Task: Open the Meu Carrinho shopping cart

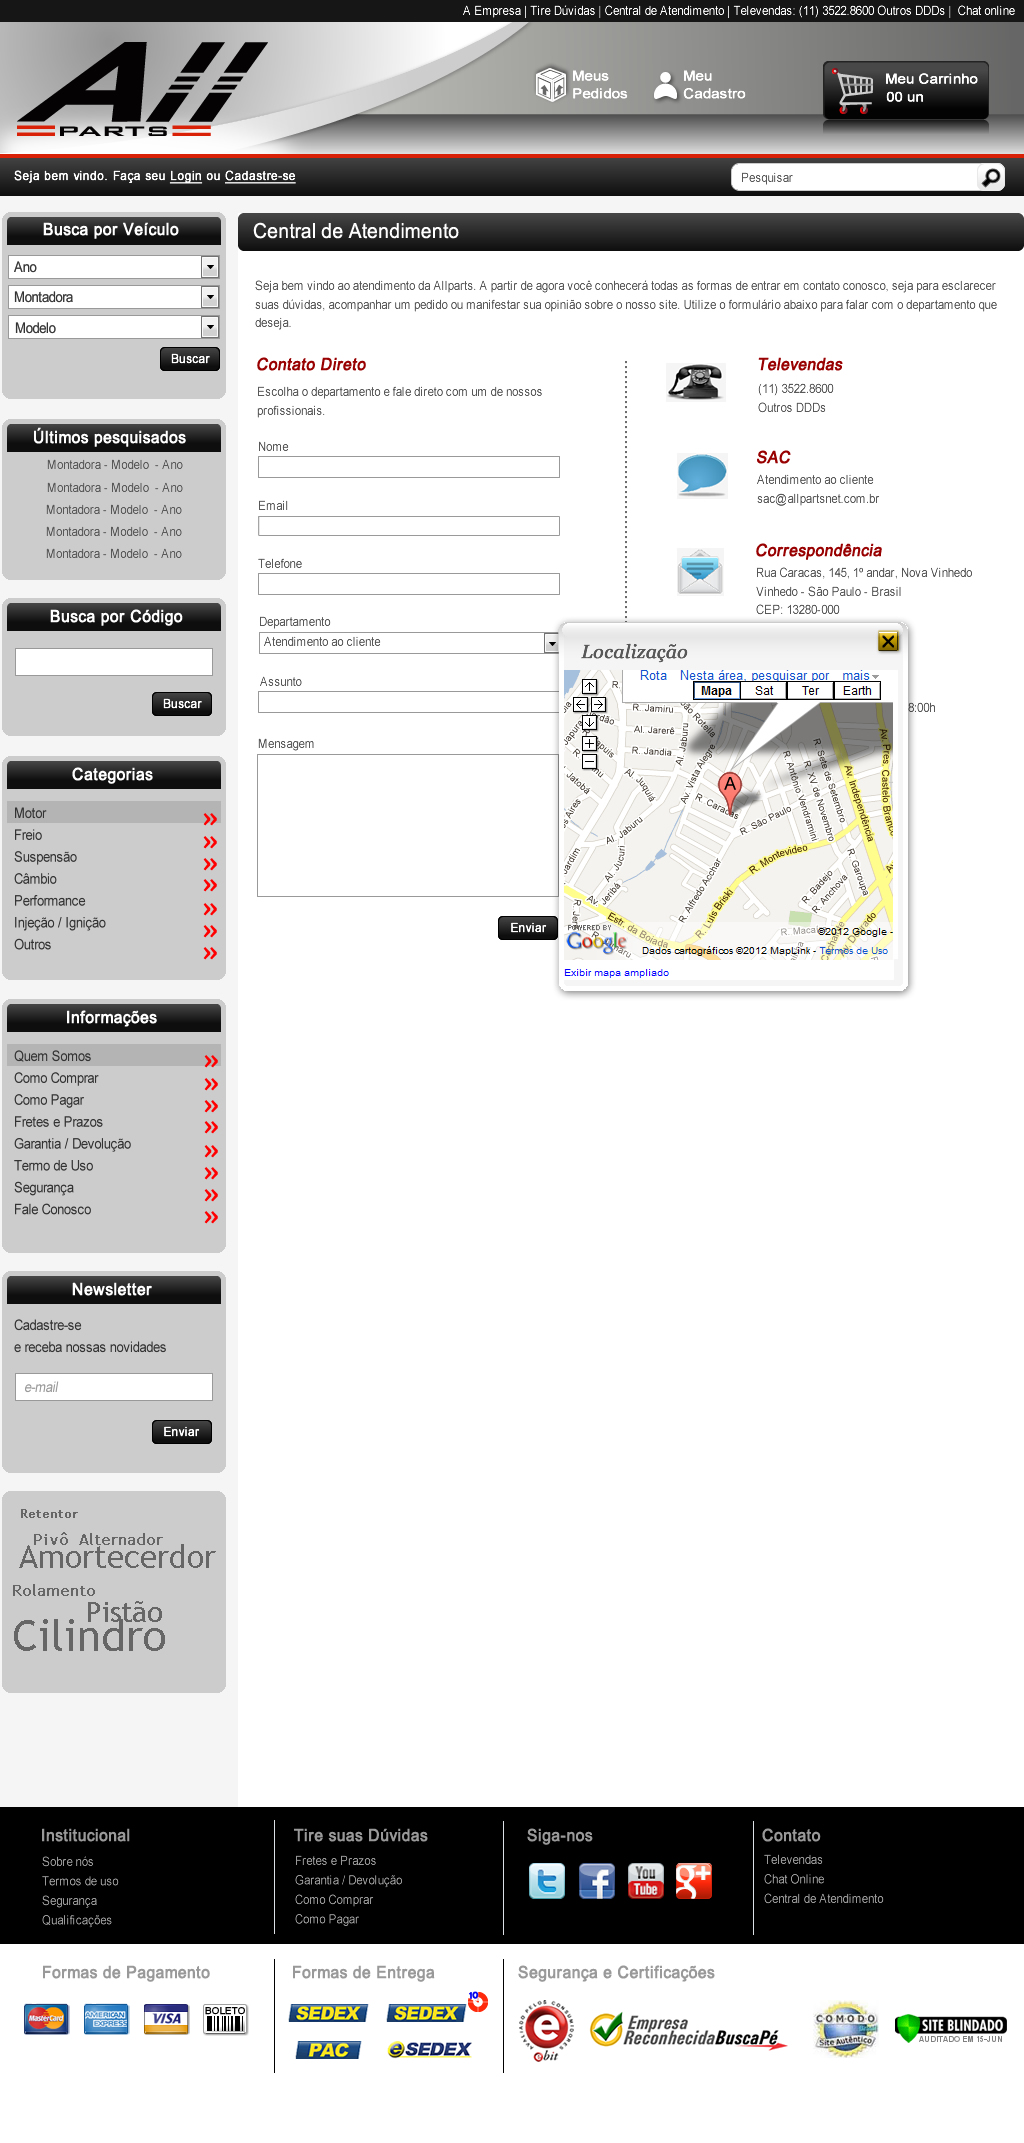Action: click(x=906, y=89)
